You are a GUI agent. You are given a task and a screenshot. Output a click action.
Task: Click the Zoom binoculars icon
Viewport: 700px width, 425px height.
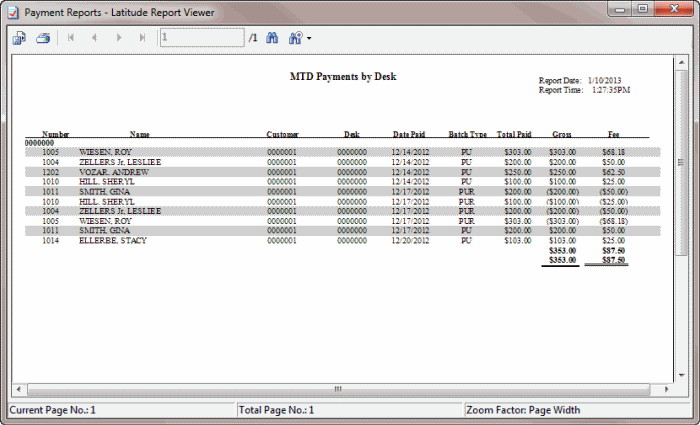tap(295, 38)
